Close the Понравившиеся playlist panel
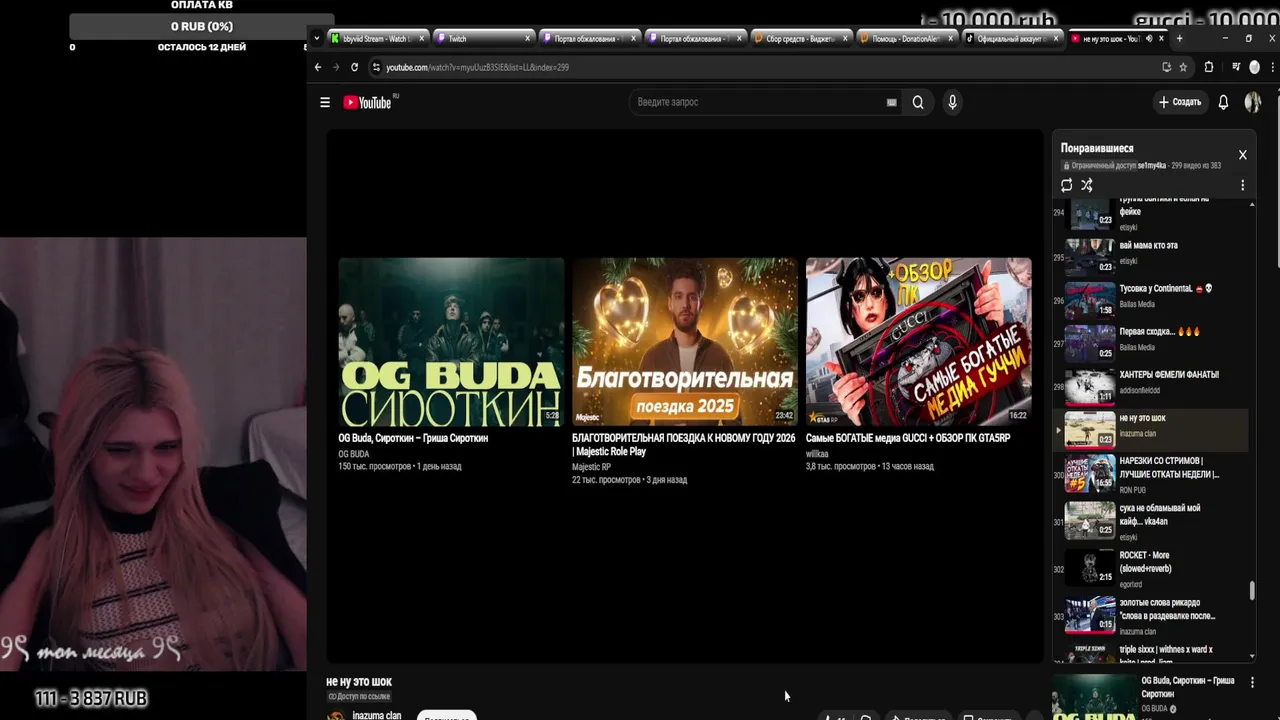Image resolution: width=1280 pixels, height=720 pixels. pyautogui.click(x=1242, y=155)
